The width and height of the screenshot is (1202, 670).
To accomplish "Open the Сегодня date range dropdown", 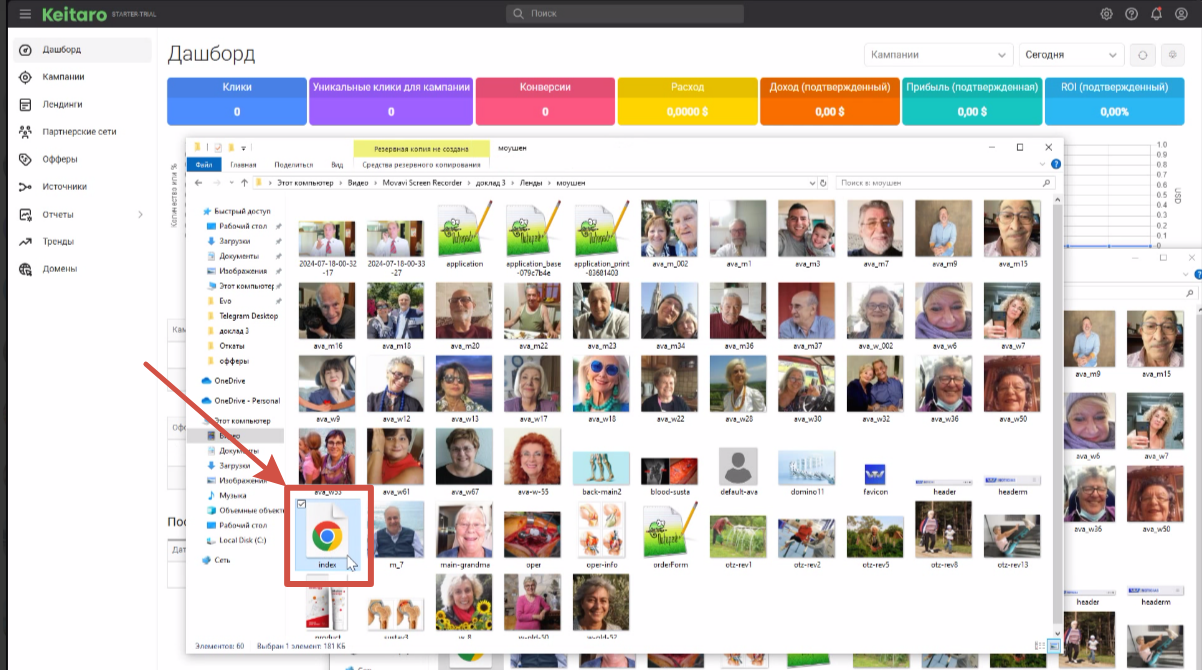I will [x=1070, y=55].
